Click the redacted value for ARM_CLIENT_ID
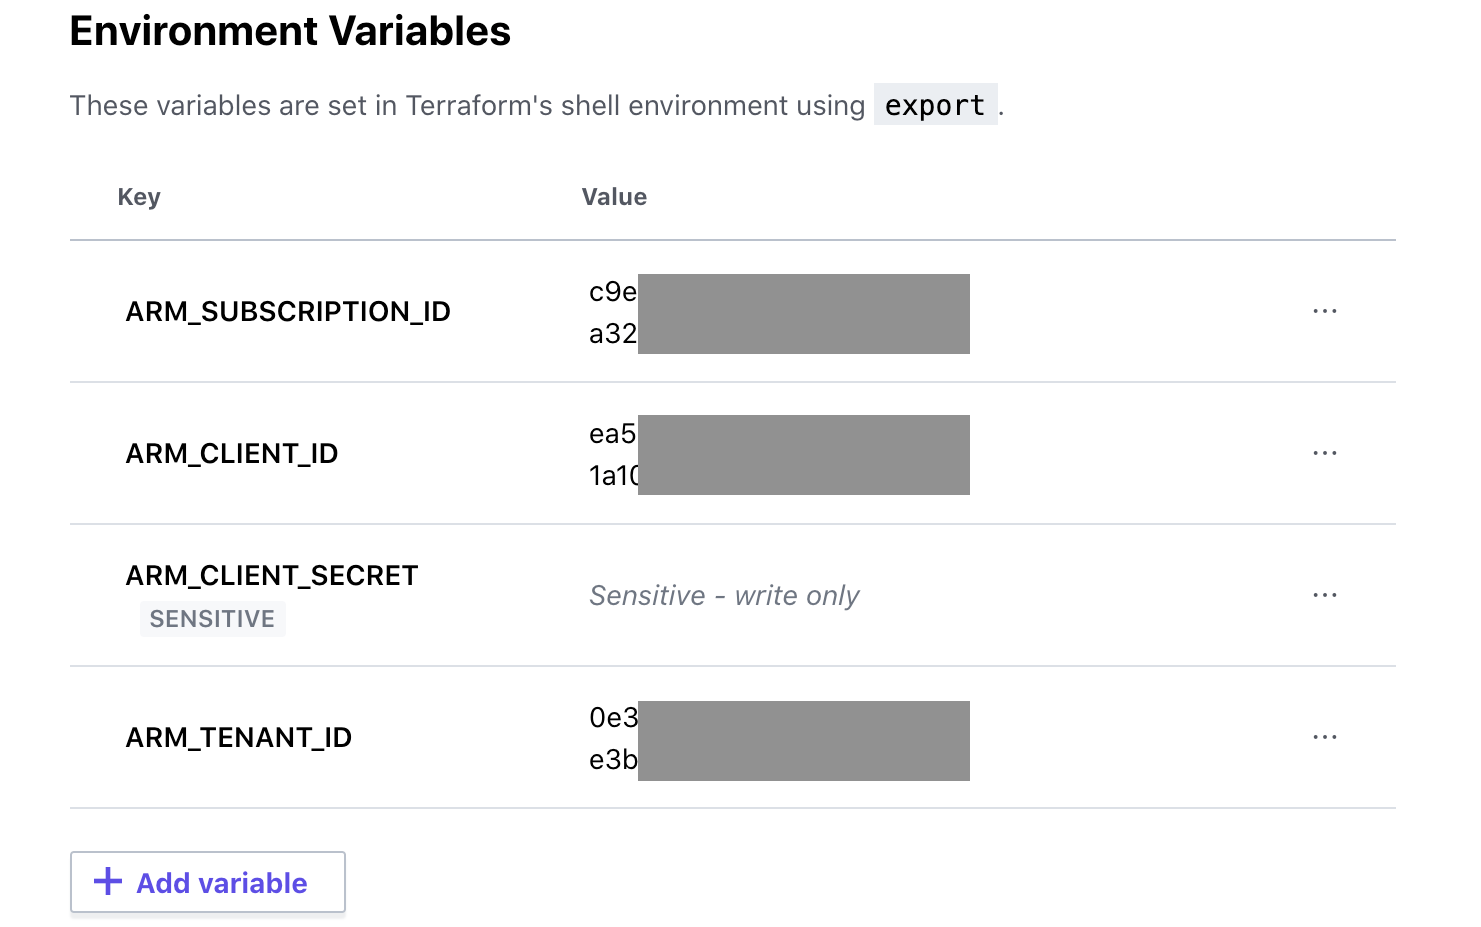Screen dimensions: 1481x927 (803, 455)
